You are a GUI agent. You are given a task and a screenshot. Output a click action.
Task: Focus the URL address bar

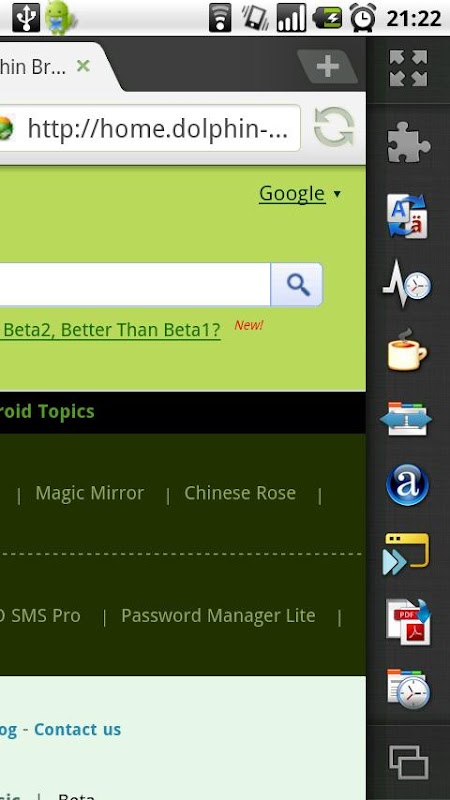click(150, 128)
